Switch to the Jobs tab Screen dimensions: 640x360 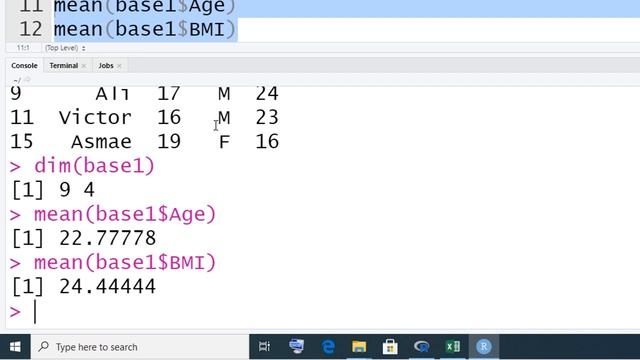coord(106,65)
